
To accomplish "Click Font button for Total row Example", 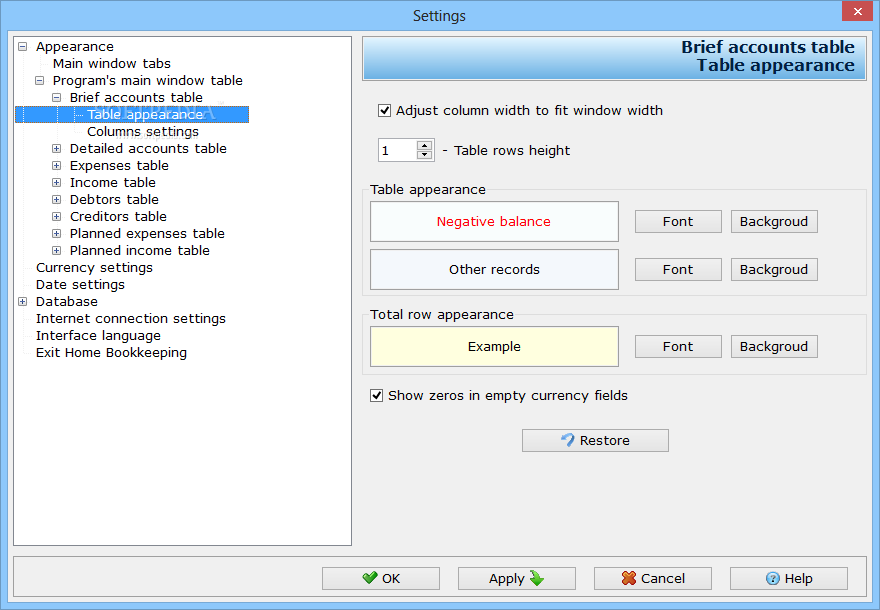I will (678, 346).
